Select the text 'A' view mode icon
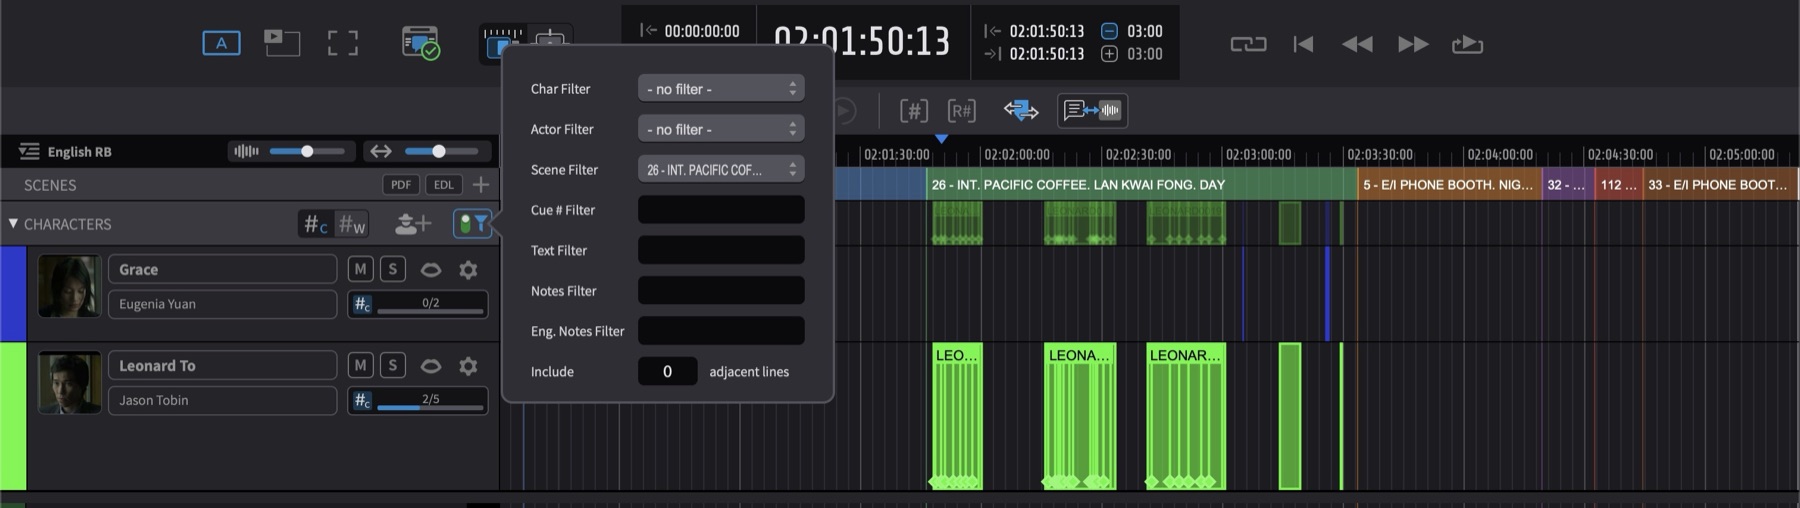The width and height of the screenshot is (1800, 508). coord(221,43)
